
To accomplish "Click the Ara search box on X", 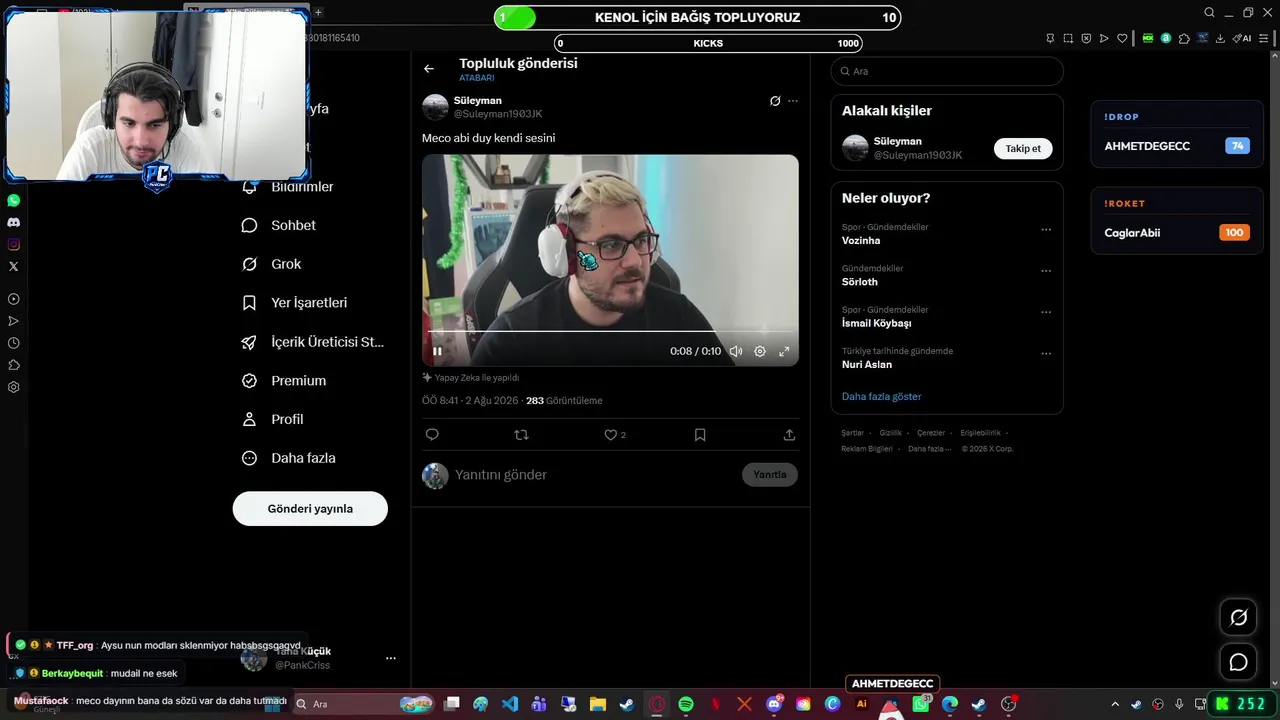I will click(947, 71).
